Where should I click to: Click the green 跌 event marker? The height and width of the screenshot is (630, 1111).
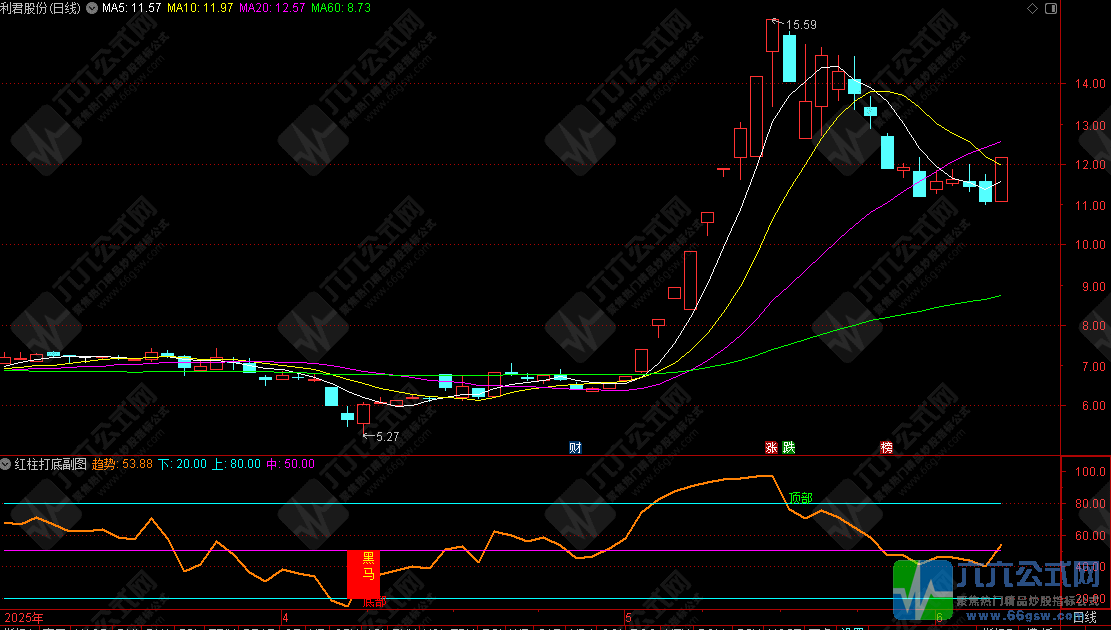(x=788, y=447)
